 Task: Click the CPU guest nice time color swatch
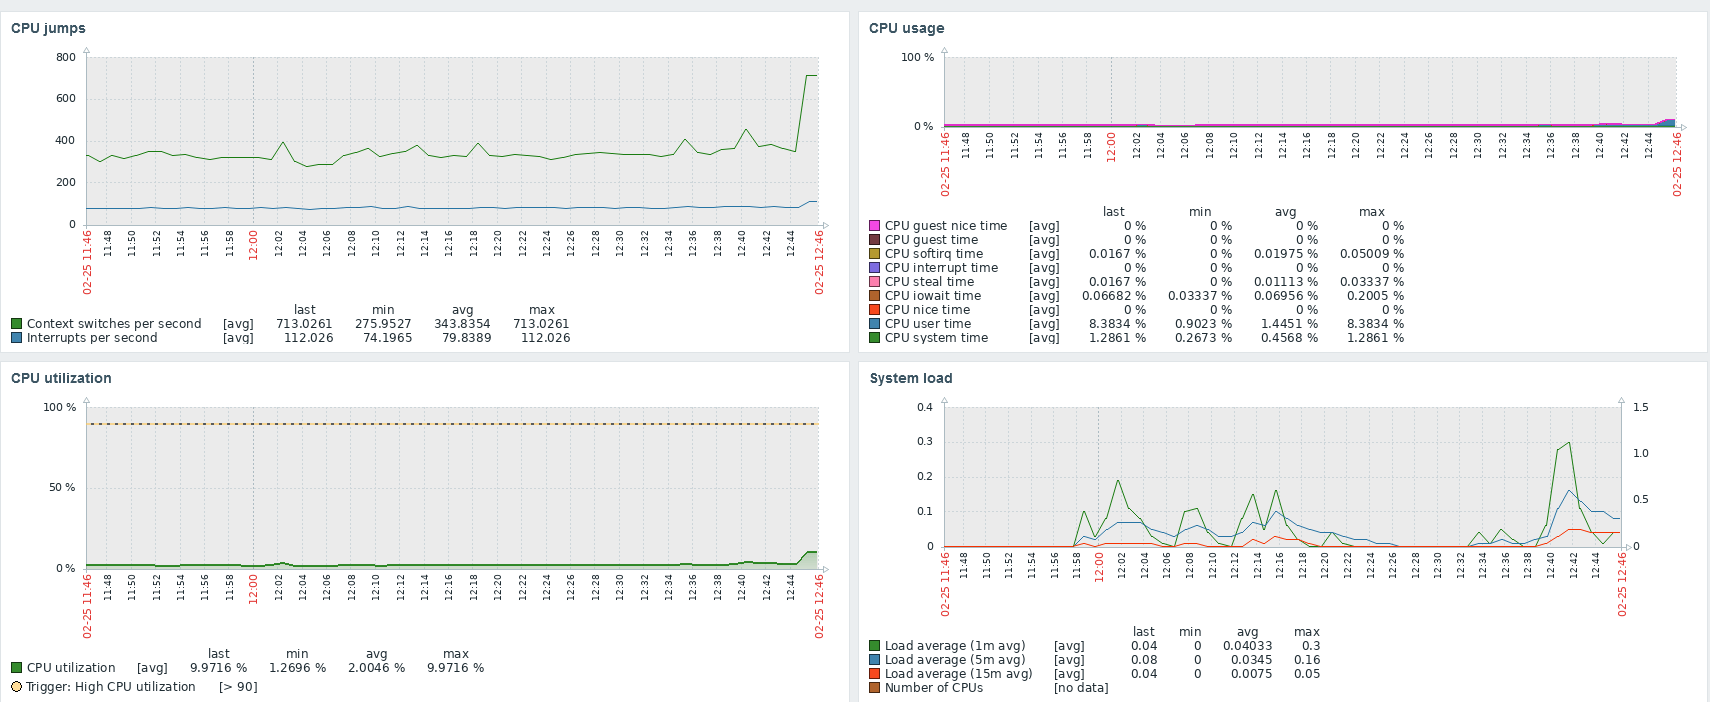875,226
